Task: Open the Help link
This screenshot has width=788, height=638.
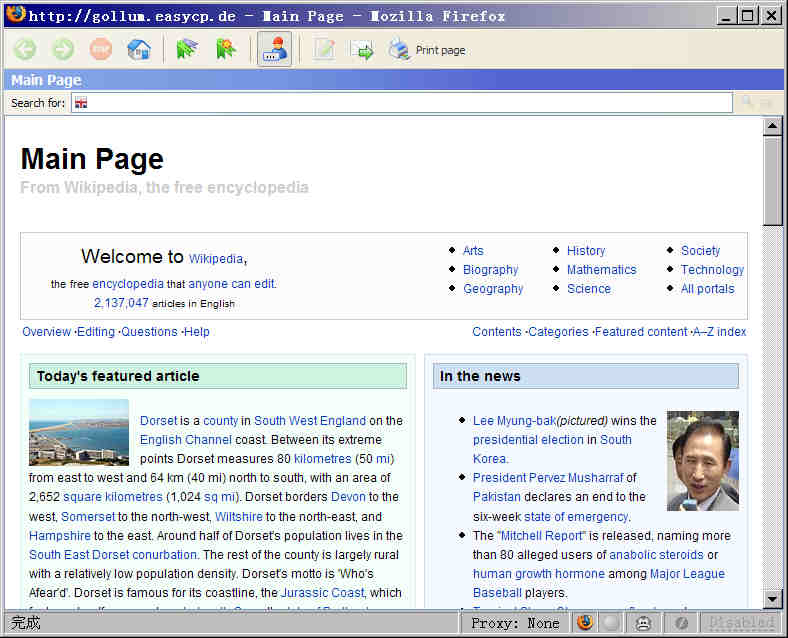Action: pyautogui.click(x=196, y=332)
